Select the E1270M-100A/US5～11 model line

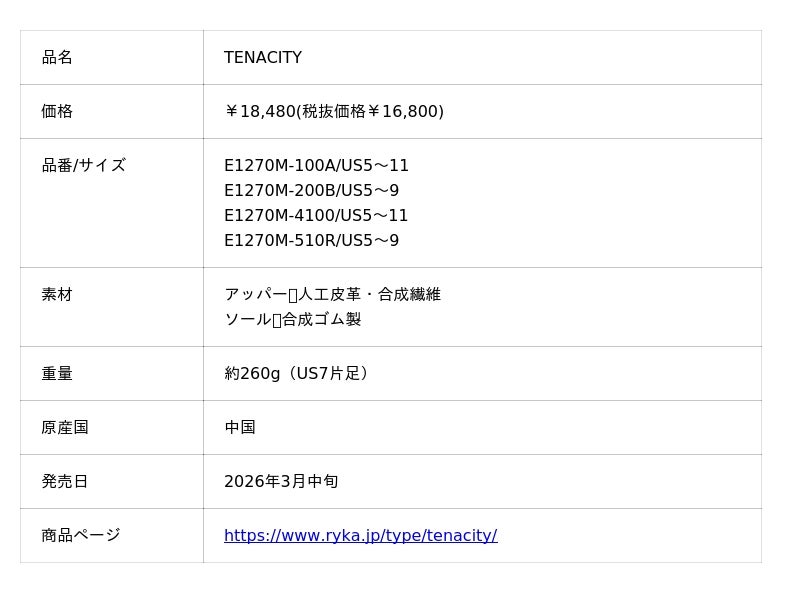coord(316,166)
